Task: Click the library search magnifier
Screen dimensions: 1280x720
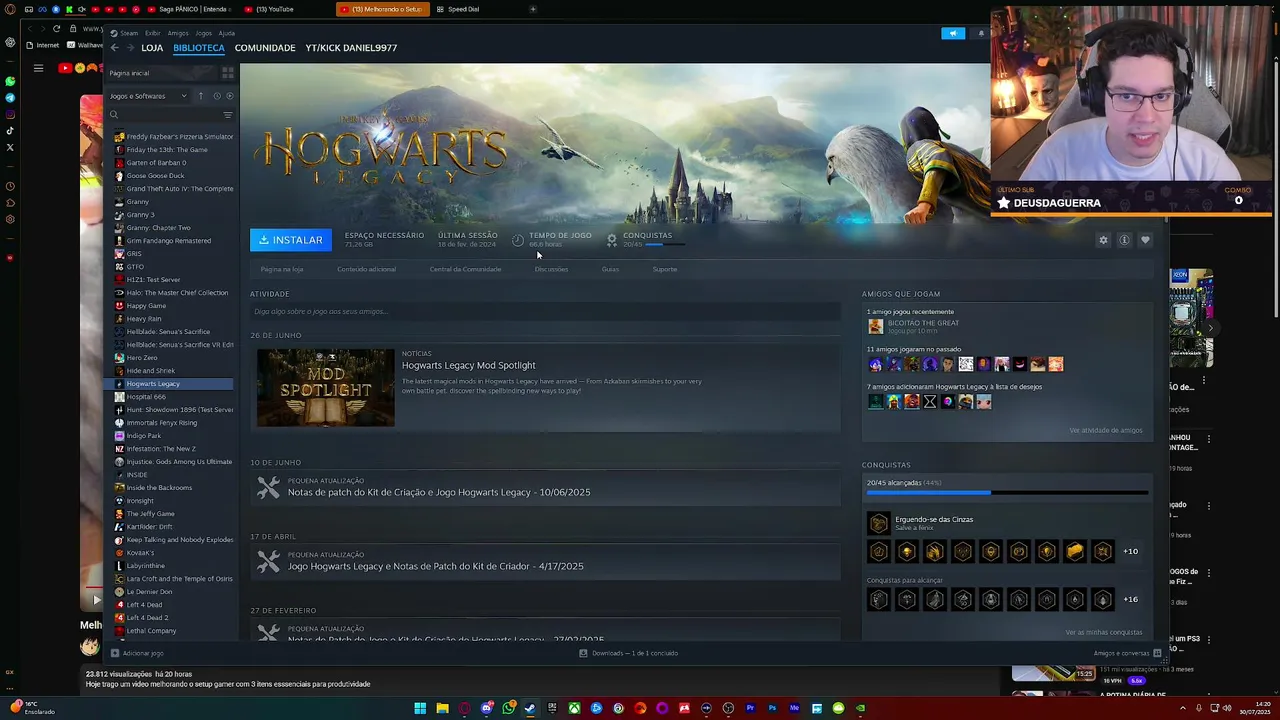Action: [x=114, y=115]
